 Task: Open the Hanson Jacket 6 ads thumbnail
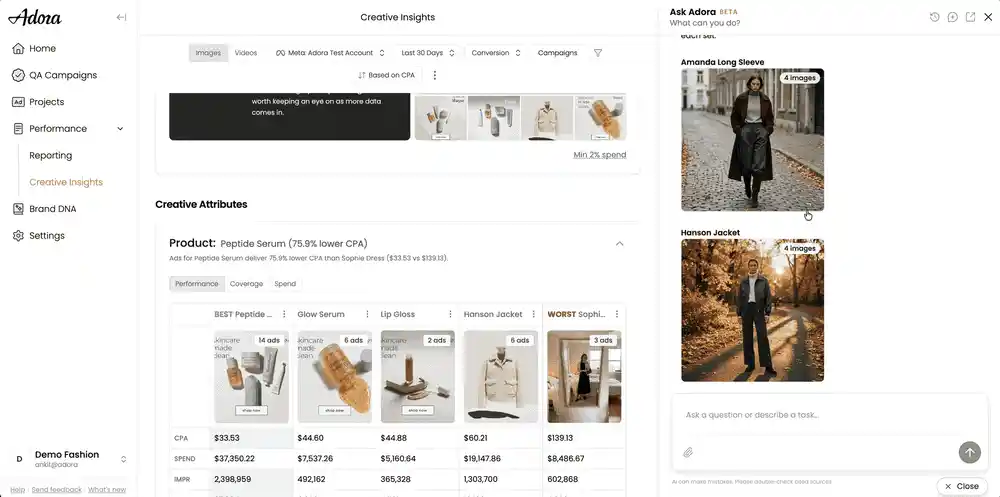pos(501,376)
